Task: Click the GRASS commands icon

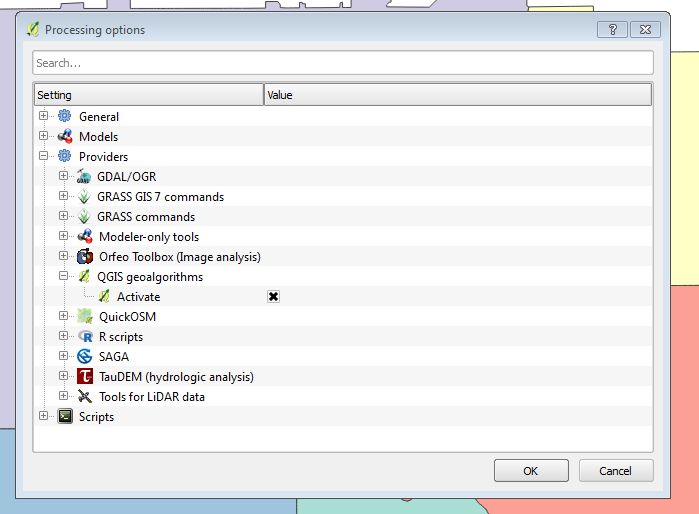Action: 84,216
